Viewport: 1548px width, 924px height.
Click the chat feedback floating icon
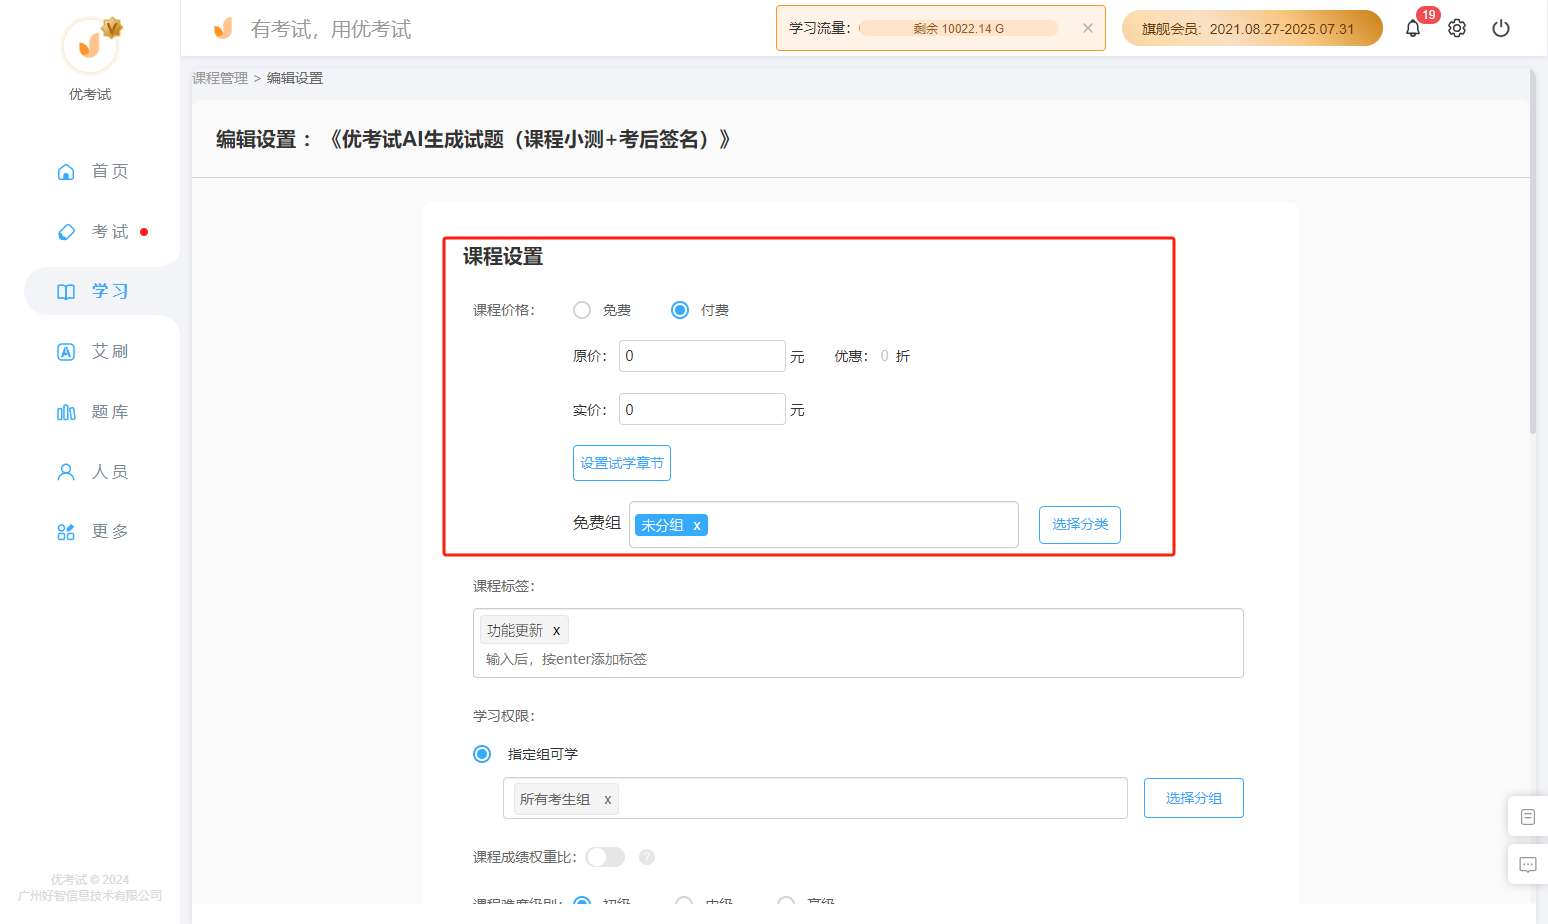(1528, 864)
